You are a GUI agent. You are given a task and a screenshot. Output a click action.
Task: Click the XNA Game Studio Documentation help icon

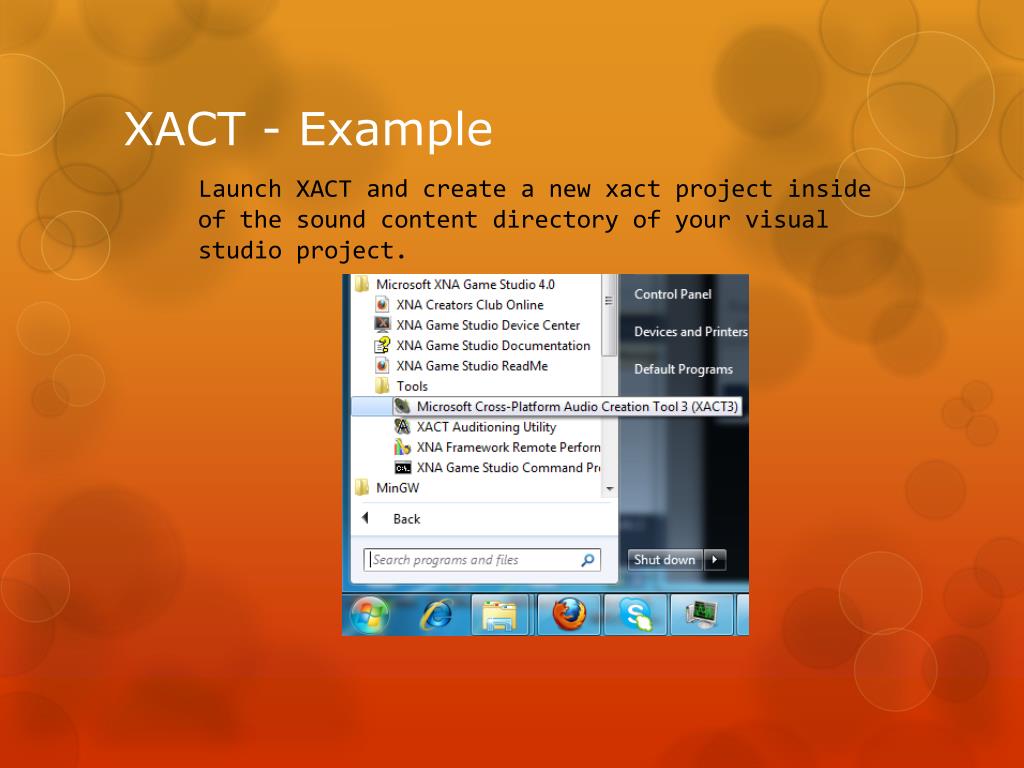[382, 345]
